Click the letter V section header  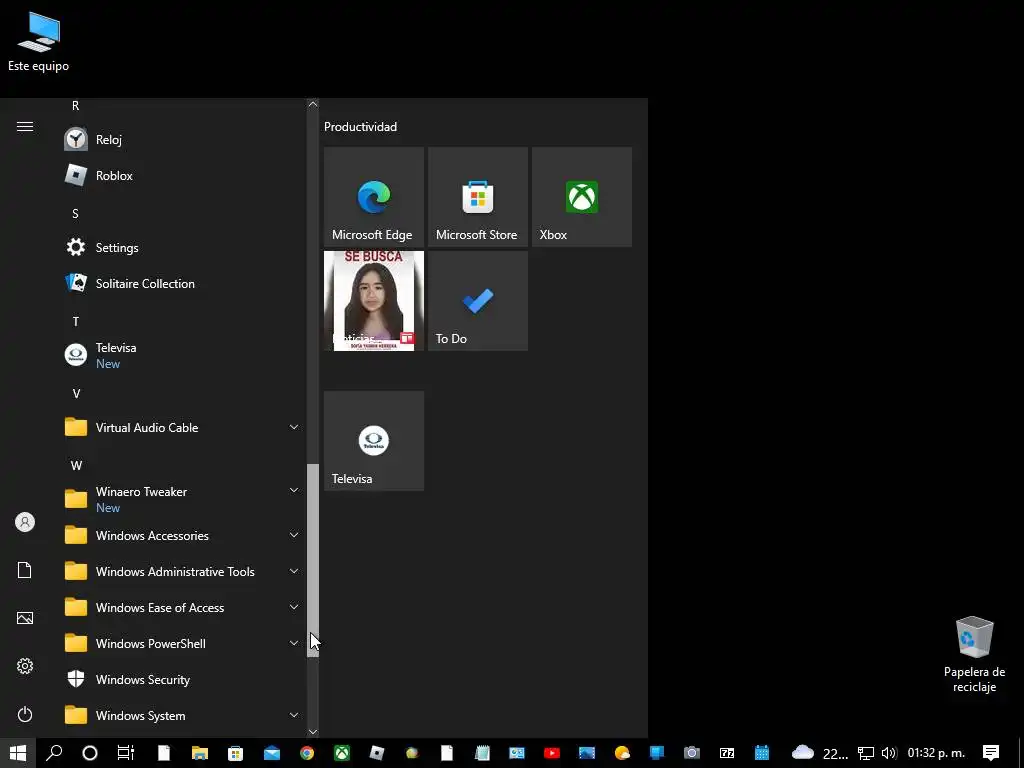coord(76,394)
